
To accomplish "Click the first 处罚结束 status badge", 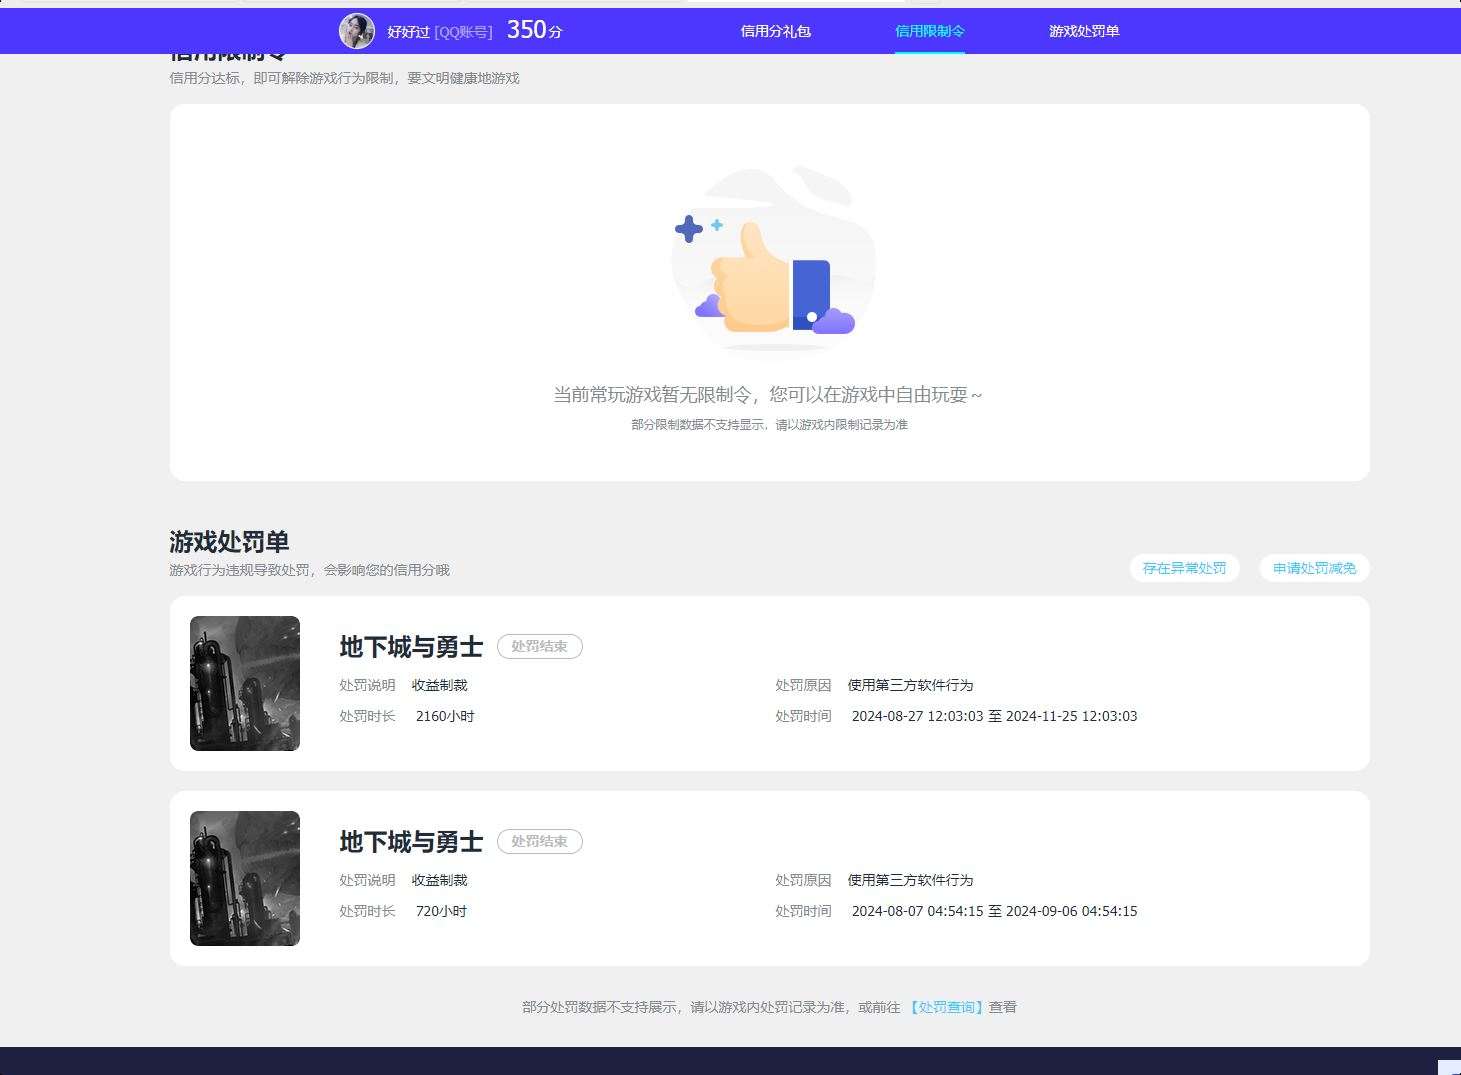I will (540, 646).
